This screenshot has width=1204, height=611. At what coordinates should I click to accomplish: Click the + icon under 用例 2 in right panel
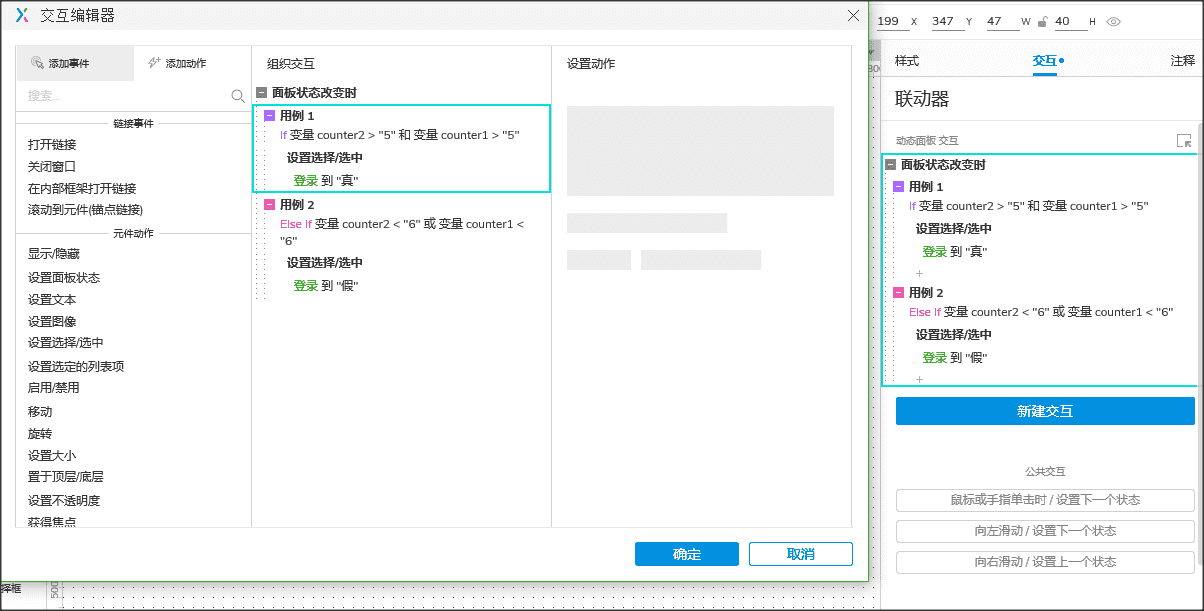click(x=919, y=378)
